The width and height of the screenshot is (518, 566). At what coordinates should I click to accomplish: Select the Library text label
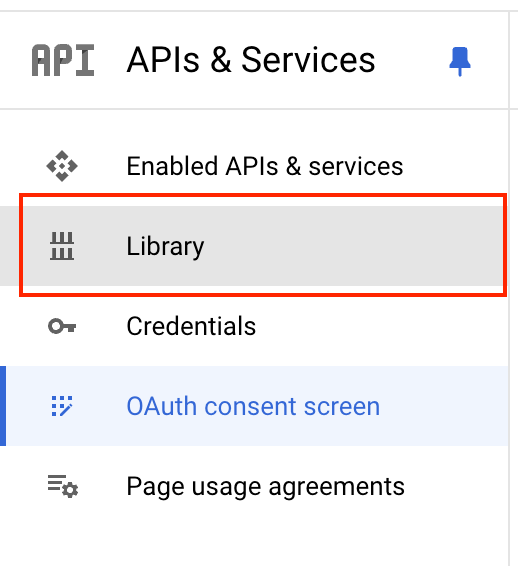point(165,247)
